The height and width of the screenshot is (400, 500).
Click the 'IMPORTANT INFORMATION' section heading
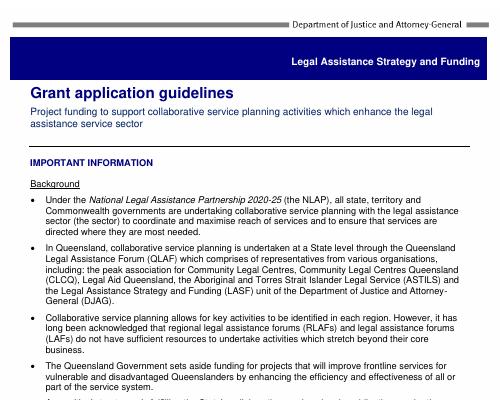(x=91, y=163)
